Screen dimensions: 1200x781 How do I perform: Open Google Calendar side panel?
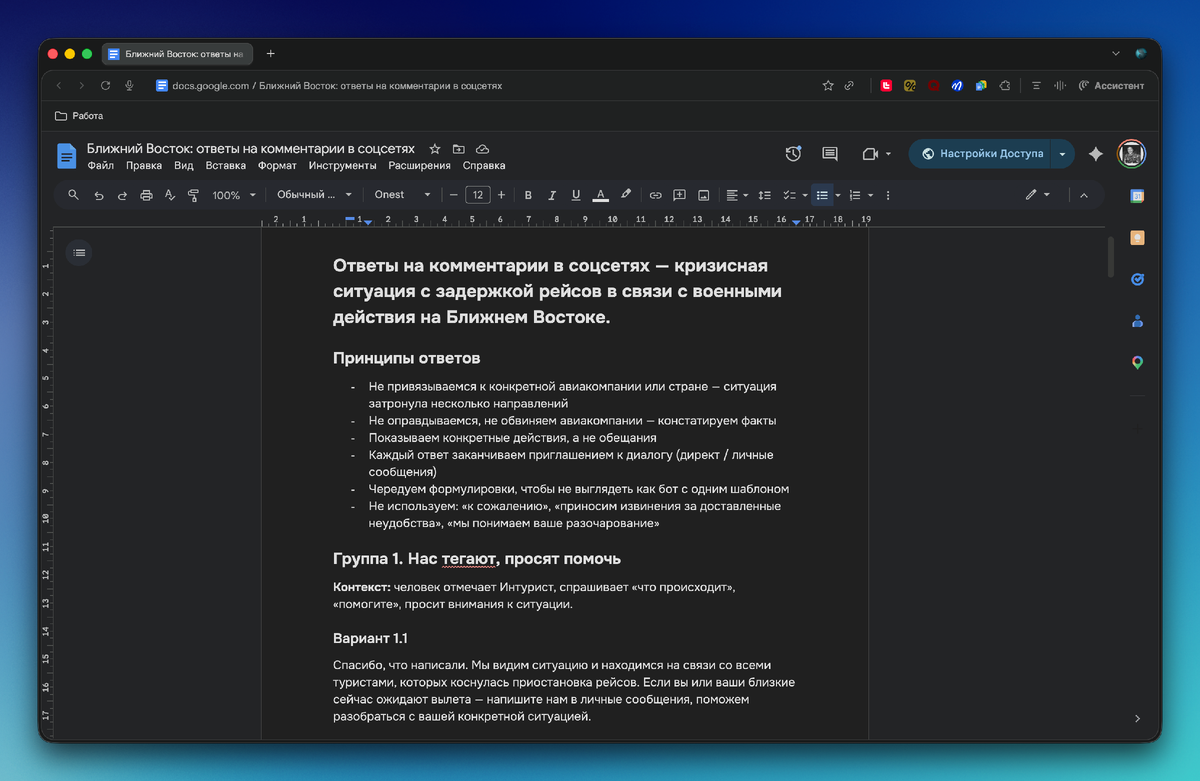(x=1137, y=196)
